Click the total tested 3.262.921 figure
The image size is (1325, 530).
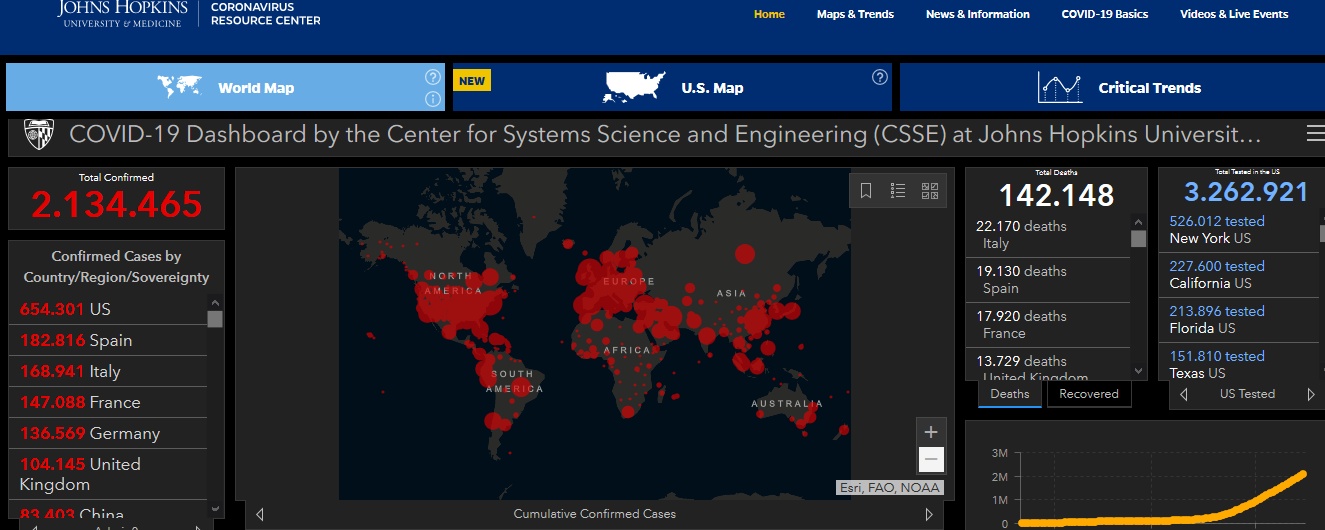tap(1246, 192)
